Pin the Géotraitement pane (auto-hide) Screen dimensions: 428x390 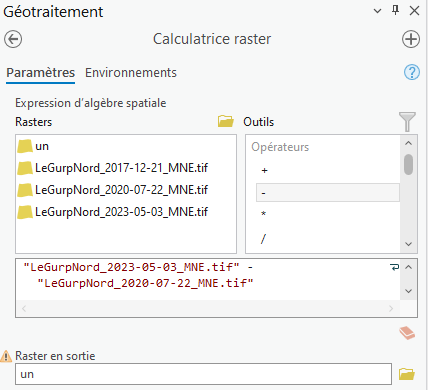pos(395,11)
